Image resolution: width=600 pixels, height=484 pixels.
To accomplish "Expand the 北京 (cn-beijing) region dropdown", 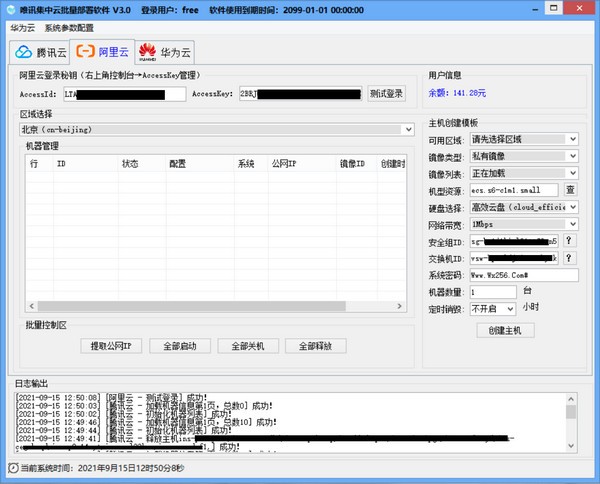I will [x=408, y=129].
